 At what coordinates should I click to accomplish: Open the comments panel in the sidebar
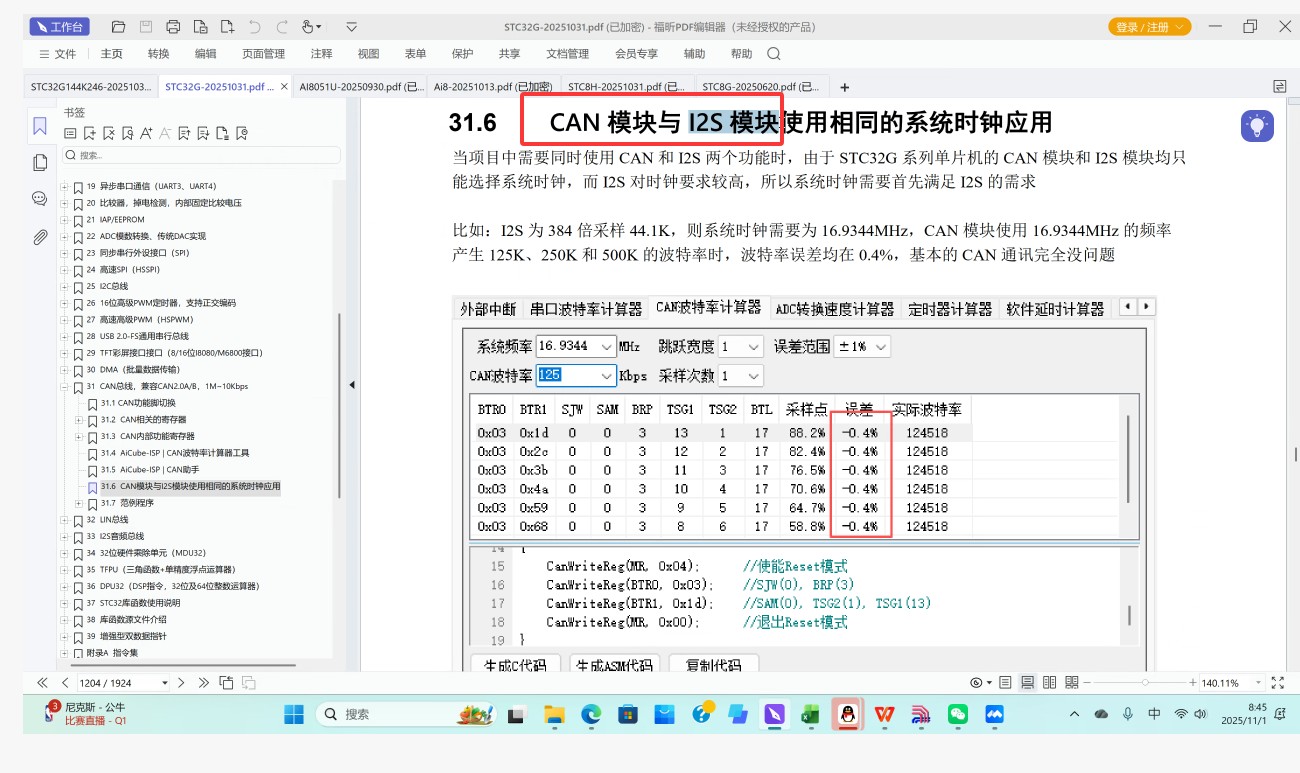(39, 198)
